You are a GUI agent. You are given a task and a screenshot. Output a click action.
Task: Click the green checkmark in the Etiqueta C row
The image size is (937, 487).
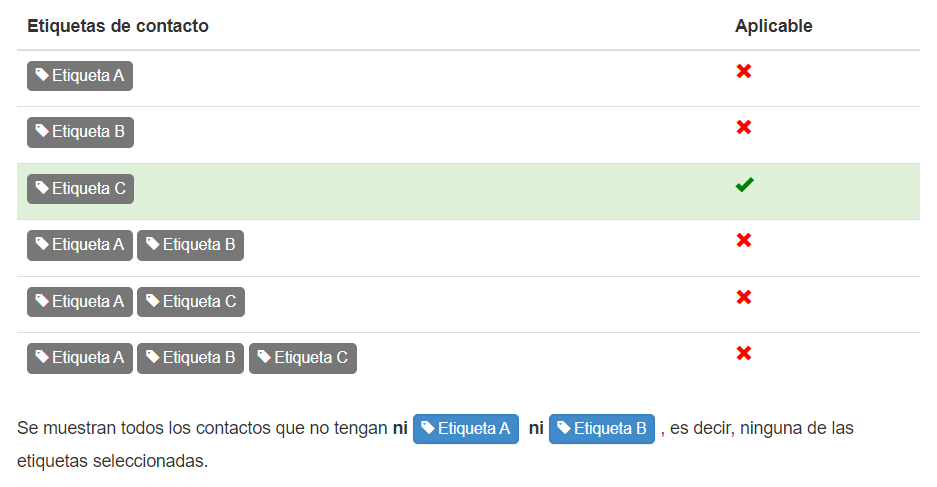745,185
